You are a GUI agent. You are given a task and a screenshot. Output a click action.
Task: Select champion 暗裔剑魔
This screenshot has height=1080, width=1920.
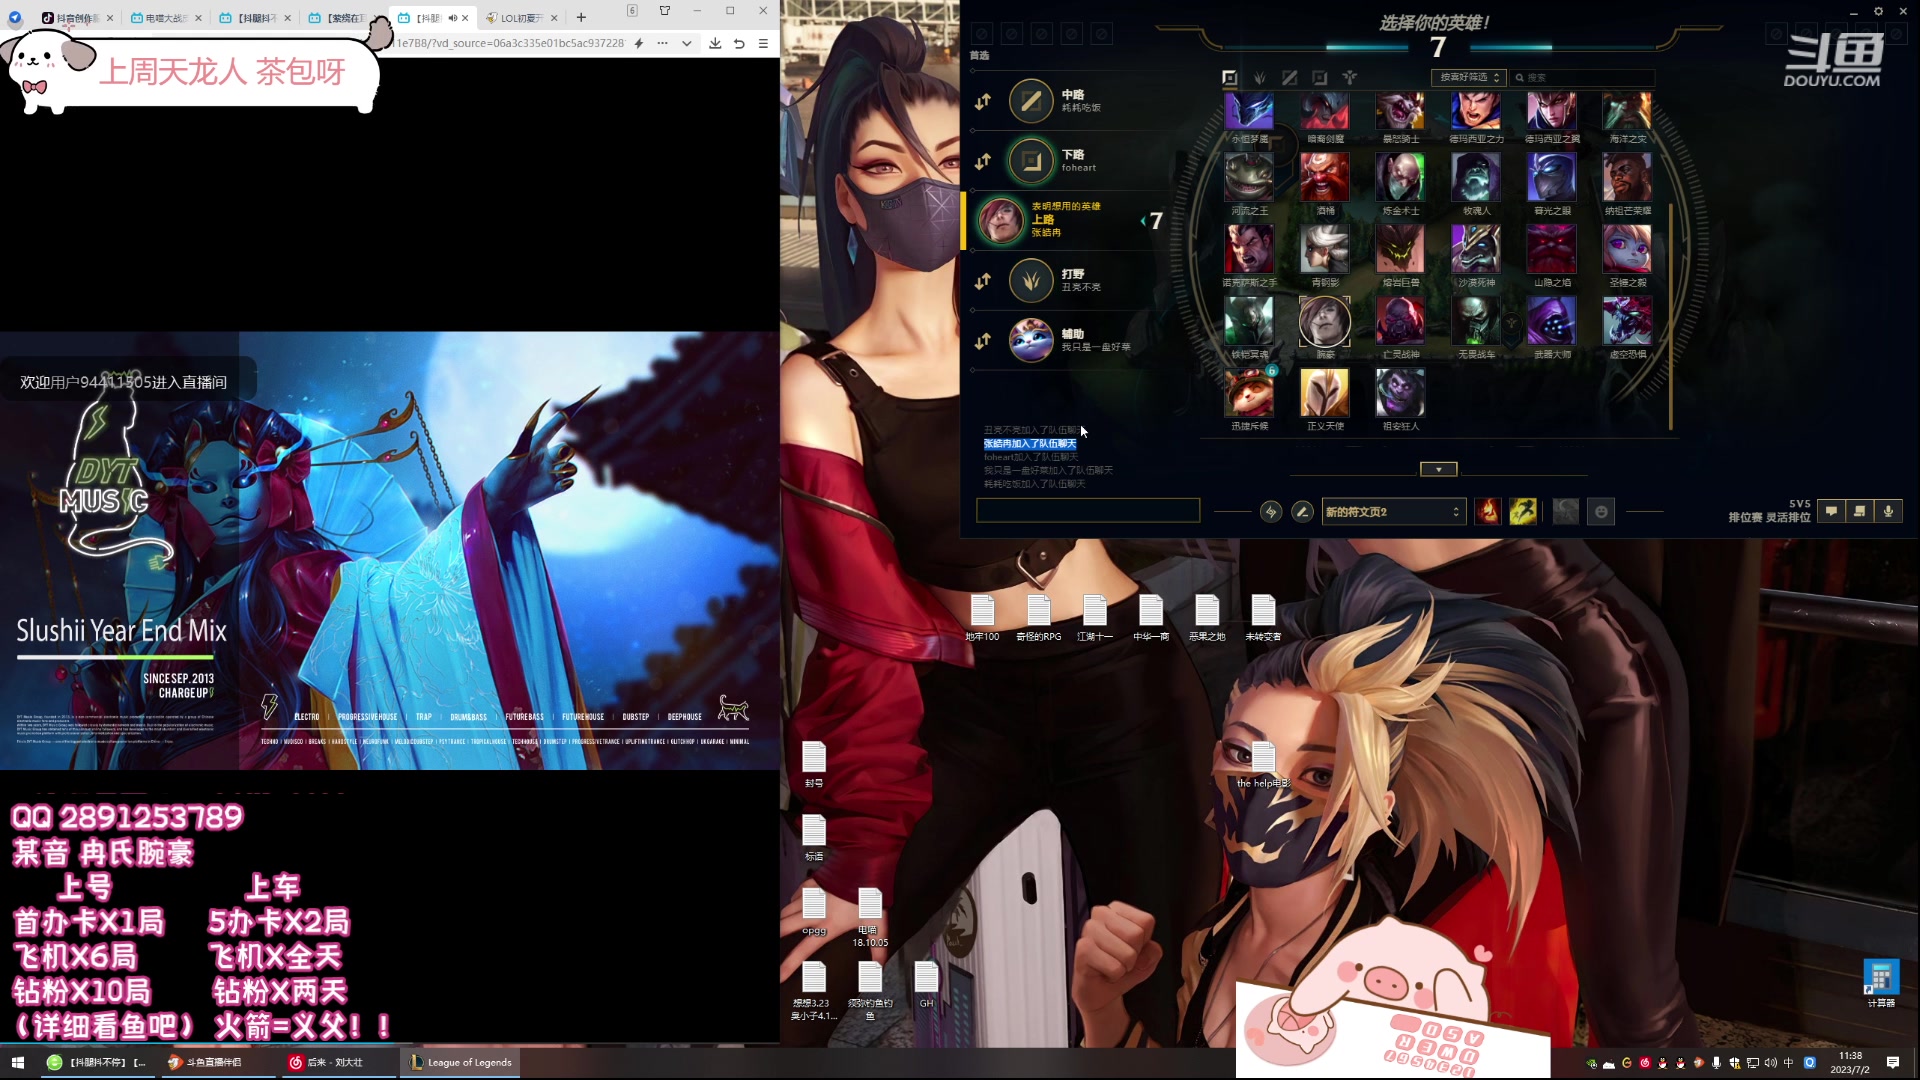(1325, 112)
